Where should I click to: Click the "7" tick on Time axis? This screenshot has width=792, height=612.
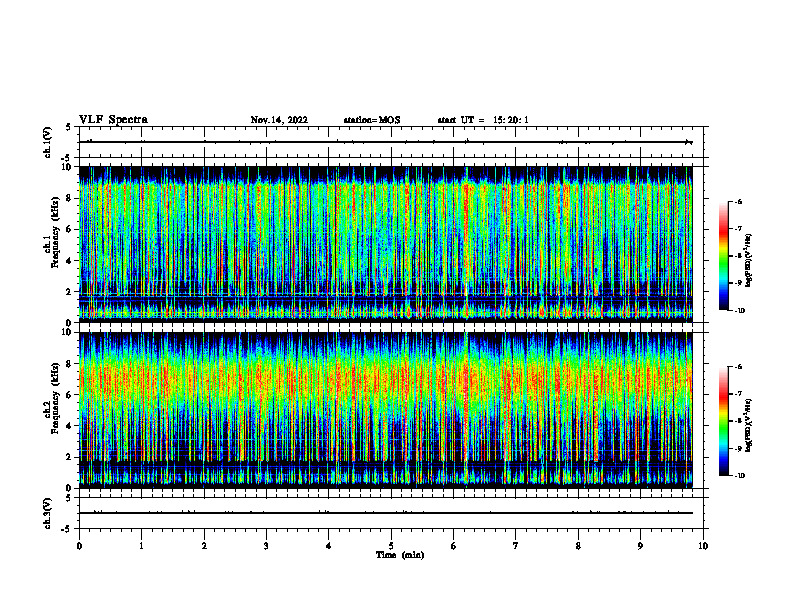coord(516,546)
